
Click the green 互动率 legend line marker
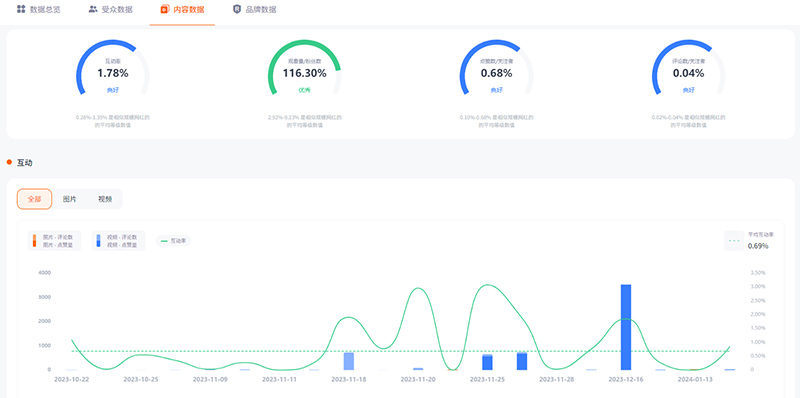(x=164, y=241)
